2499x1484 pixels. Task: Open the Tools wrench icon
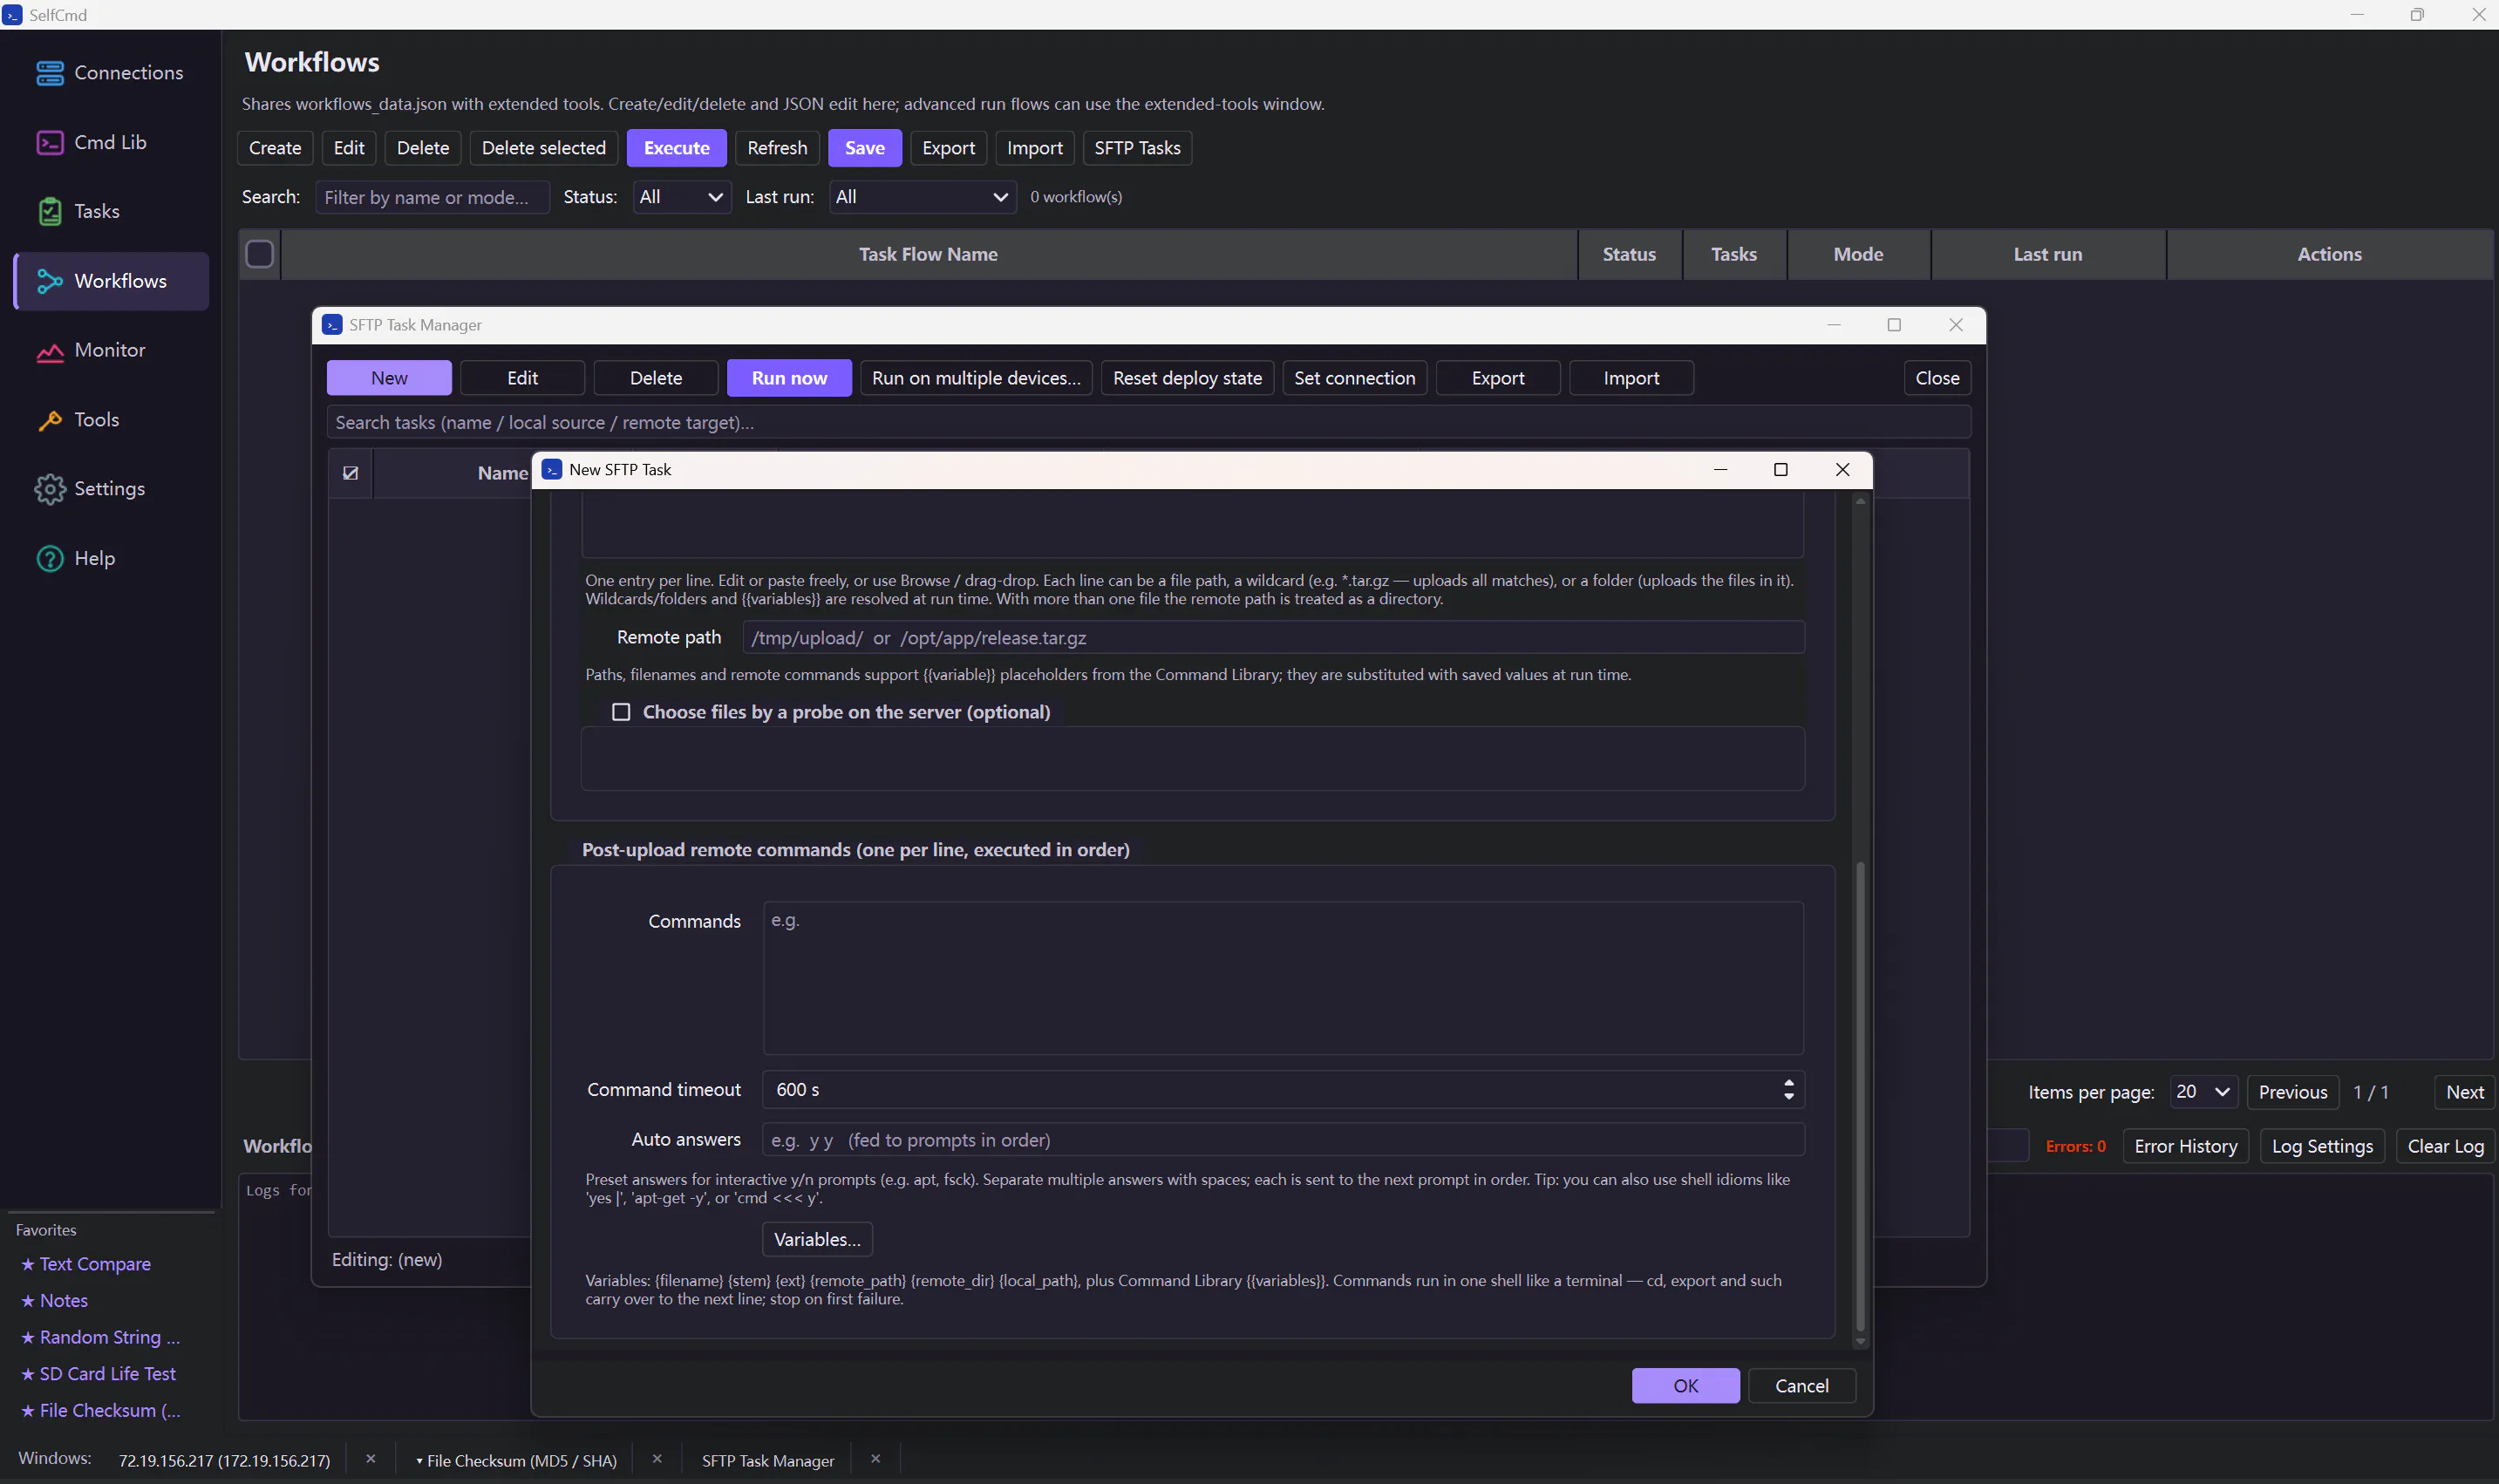point(50,420)
